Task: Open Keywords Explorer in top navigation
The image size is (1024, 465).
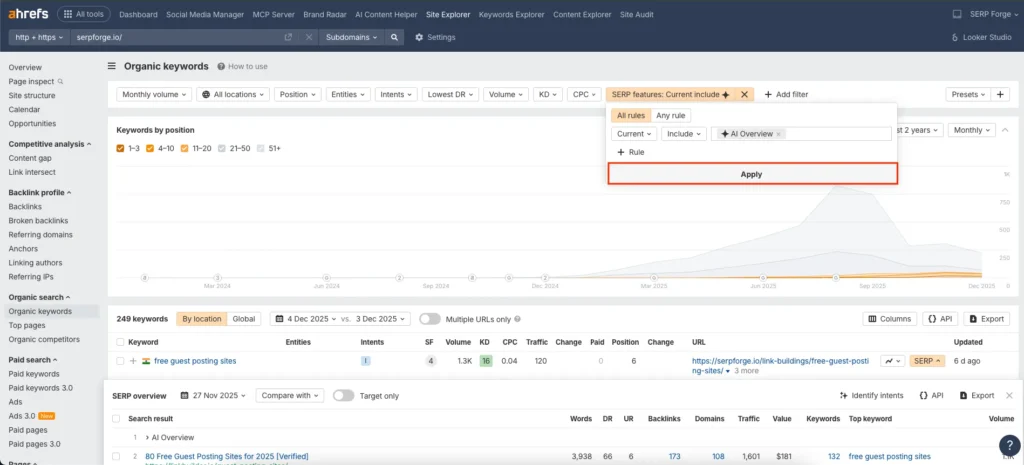Action: pyautogui.click(x=510, y=14)
